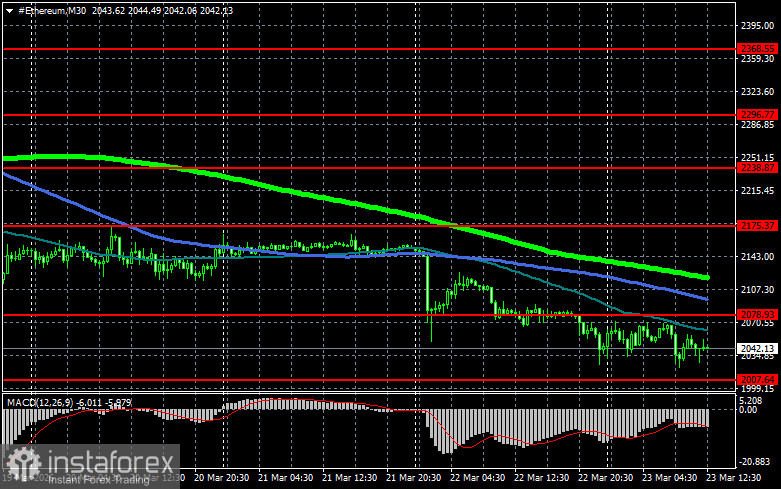Select the 22 Mar 12:30 time axis label
The width and height of the screenshot is (781, 489).
coord(541,478)
